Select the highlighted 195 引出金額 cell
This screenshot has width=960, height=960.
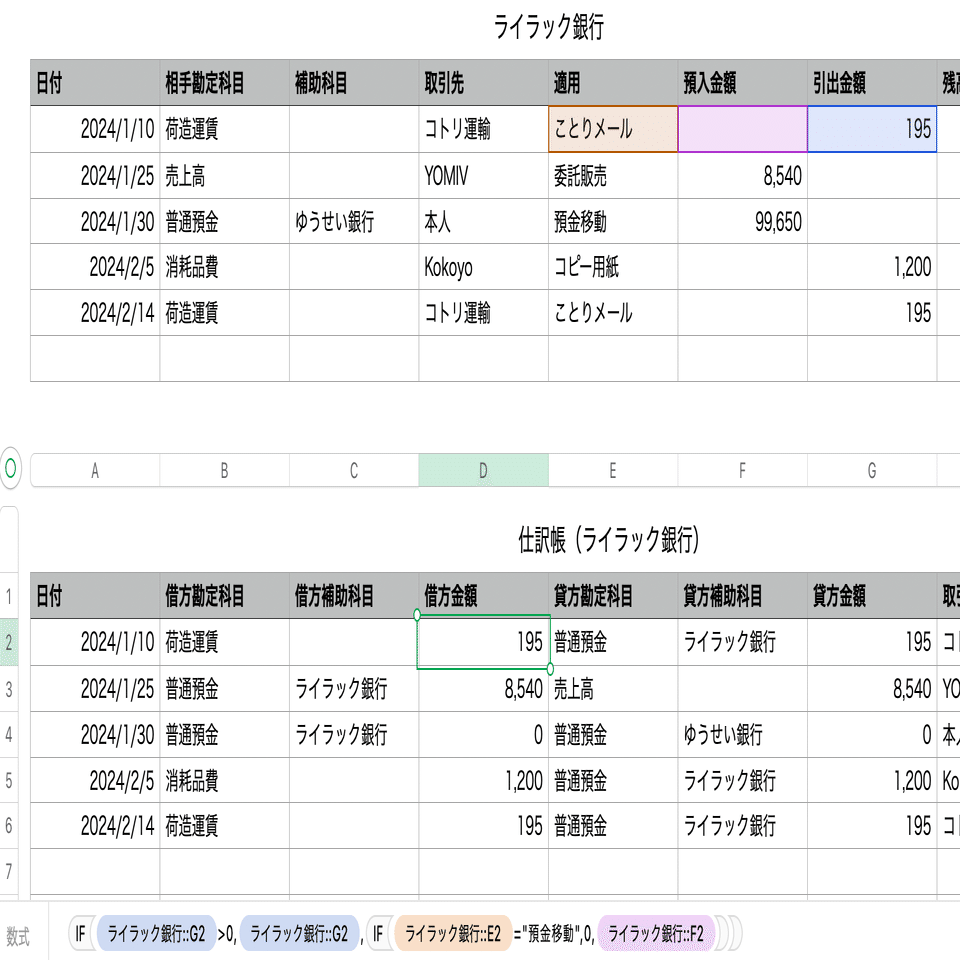pyautogui.click(x=871, y=129)
